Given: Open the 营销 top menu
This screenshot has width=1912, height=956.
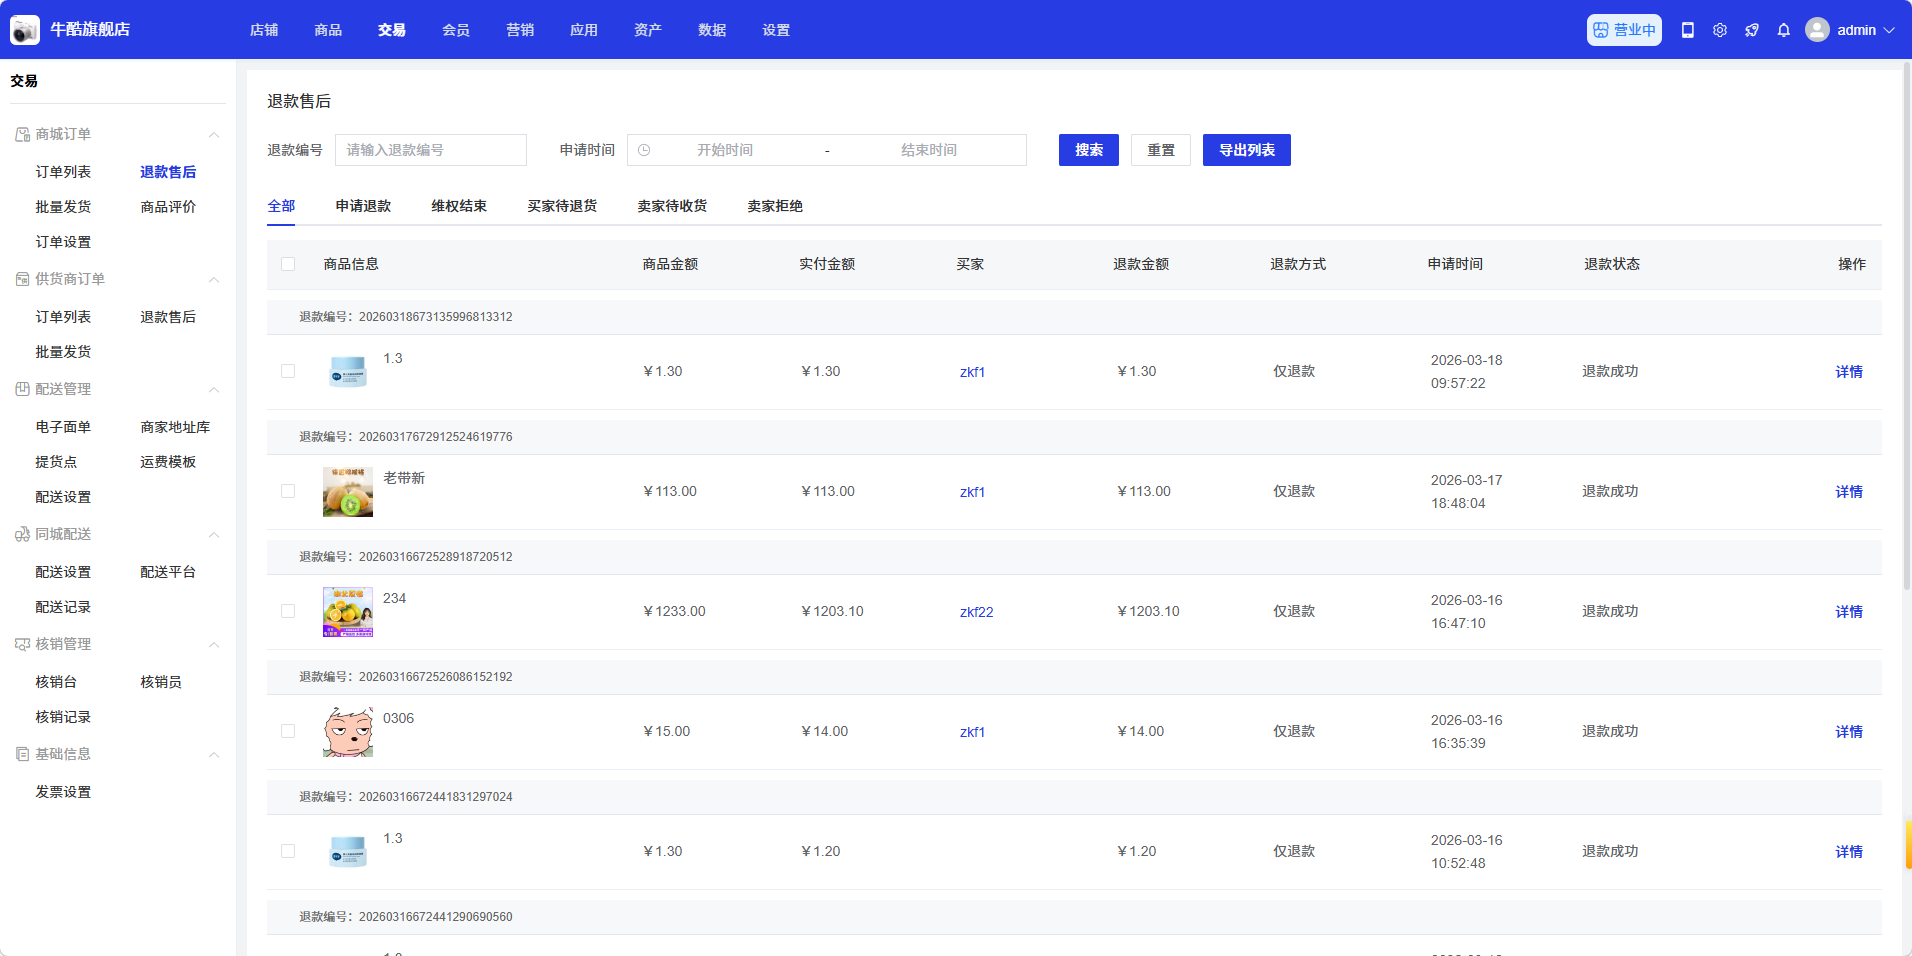Looking at the screenshot, I should pos(519,30).
